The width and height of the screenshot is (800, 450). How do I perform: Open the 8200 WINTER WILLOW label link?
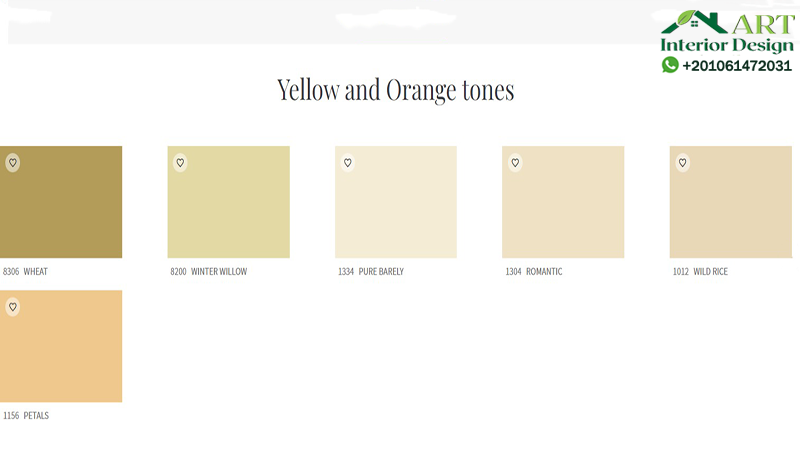click(x=208, y=272)
